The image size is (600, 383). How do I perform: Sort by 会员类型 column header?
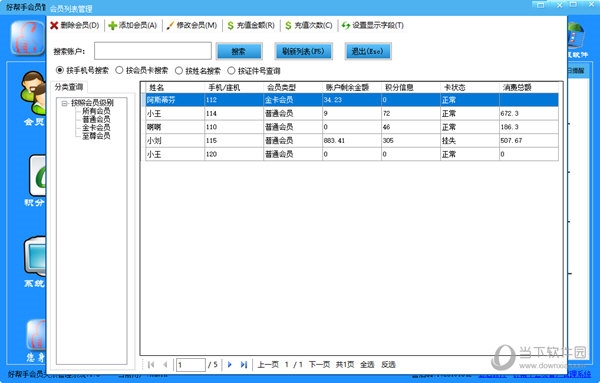tap(293, 88)
